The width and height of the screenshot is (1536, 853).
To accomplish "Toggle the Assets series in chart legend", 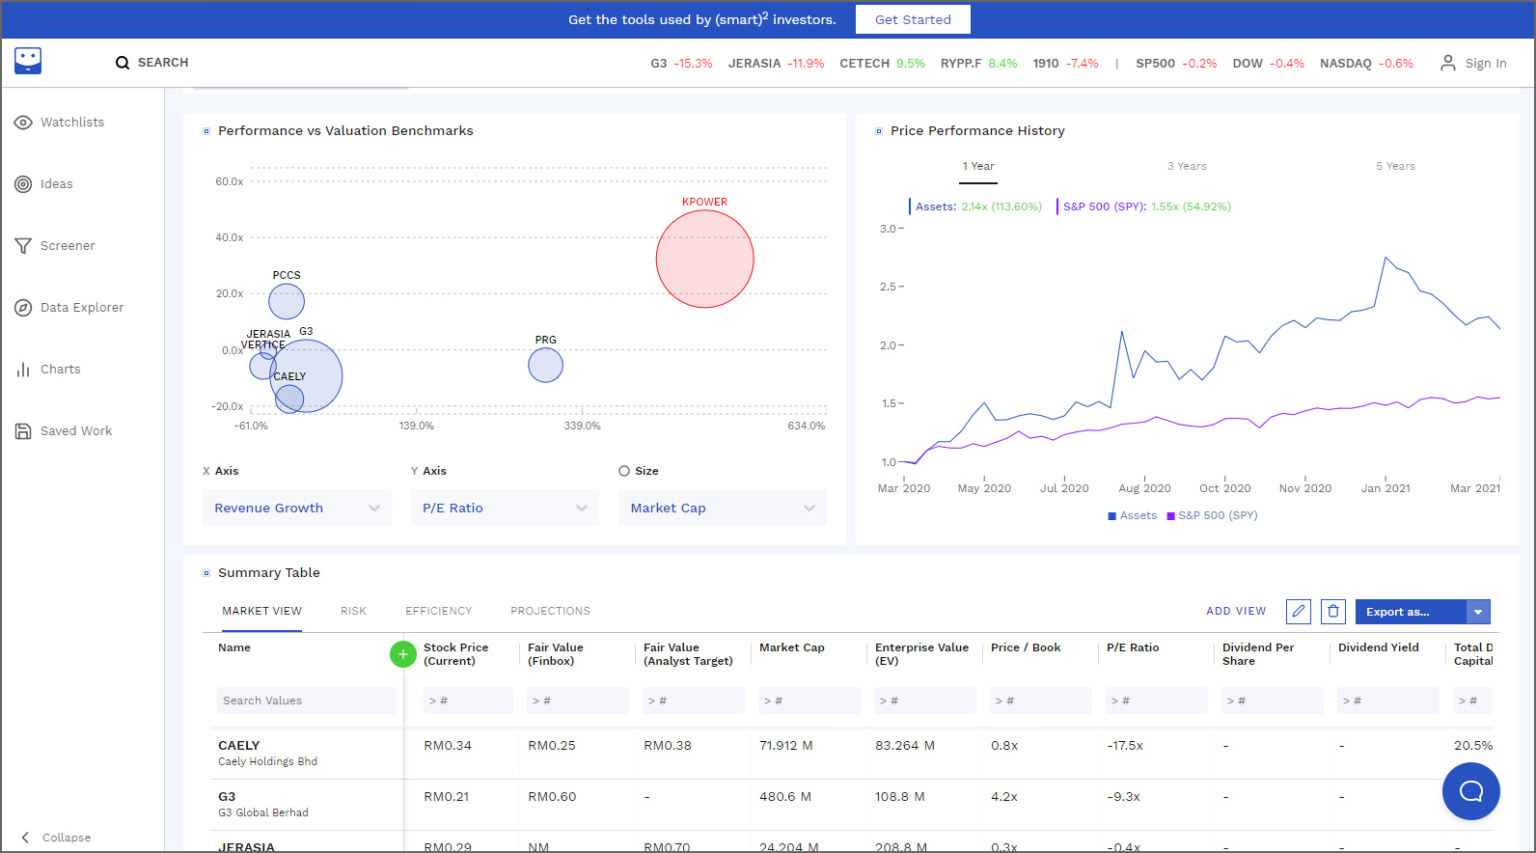I will (x=1132, y=515).
